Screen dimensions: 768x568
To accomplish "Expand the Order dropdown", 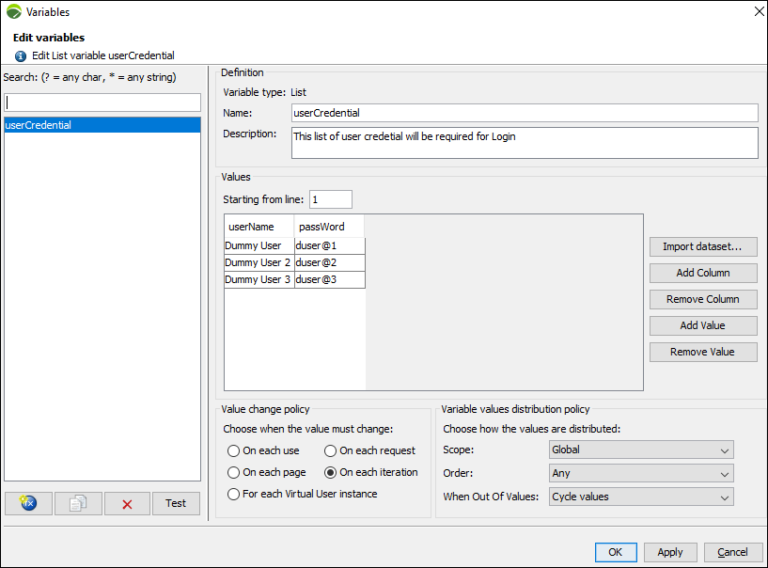I will coord(641,473).
